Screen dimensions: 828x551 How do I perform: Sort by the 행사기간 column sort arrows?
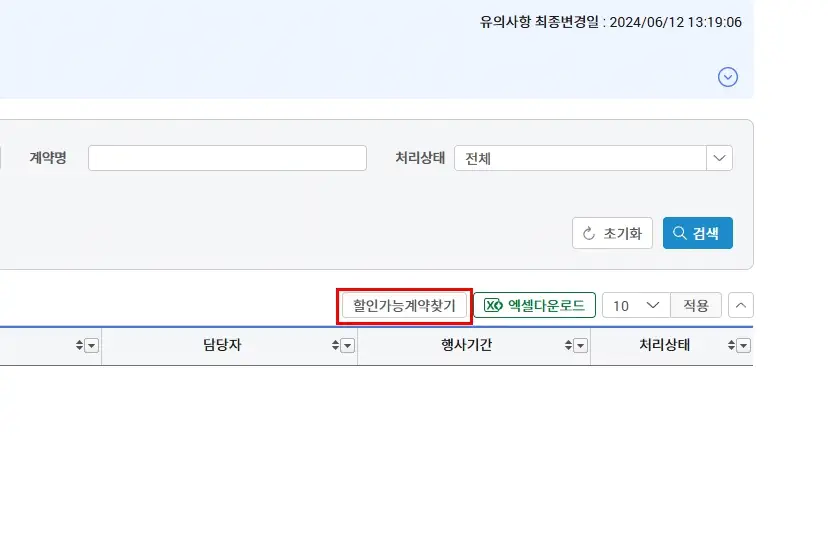pyautogui.click(x=569, y=346)
